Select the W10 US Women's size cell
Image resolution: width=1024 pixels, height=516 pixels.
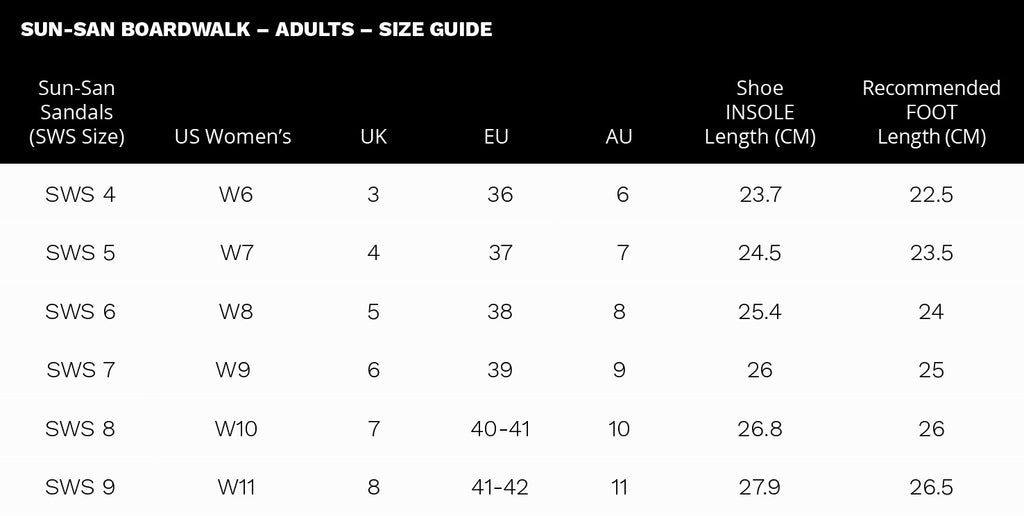pos(236,429)
